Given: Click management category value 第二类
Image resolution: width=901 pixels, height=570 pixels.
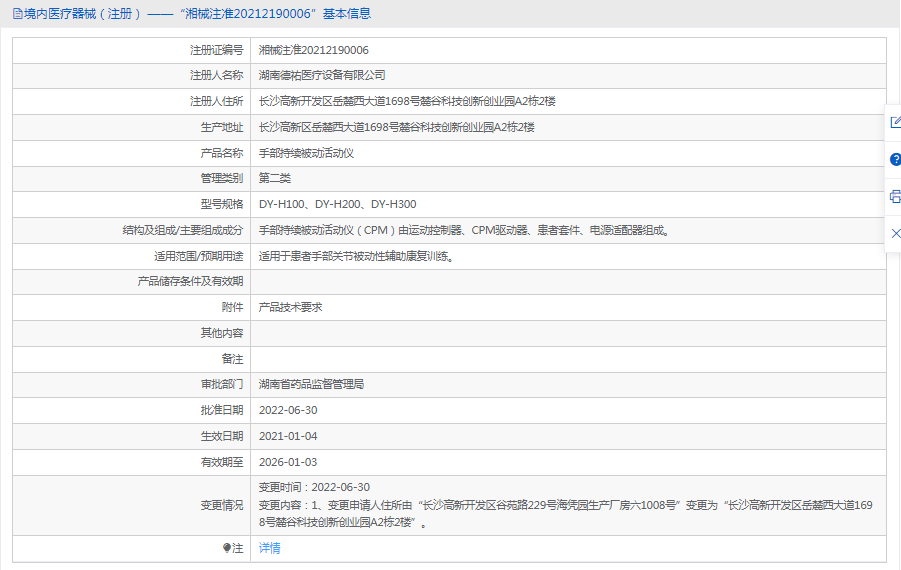Looking at the screenshot, I should pyautogui.click(x=275, y=178).
